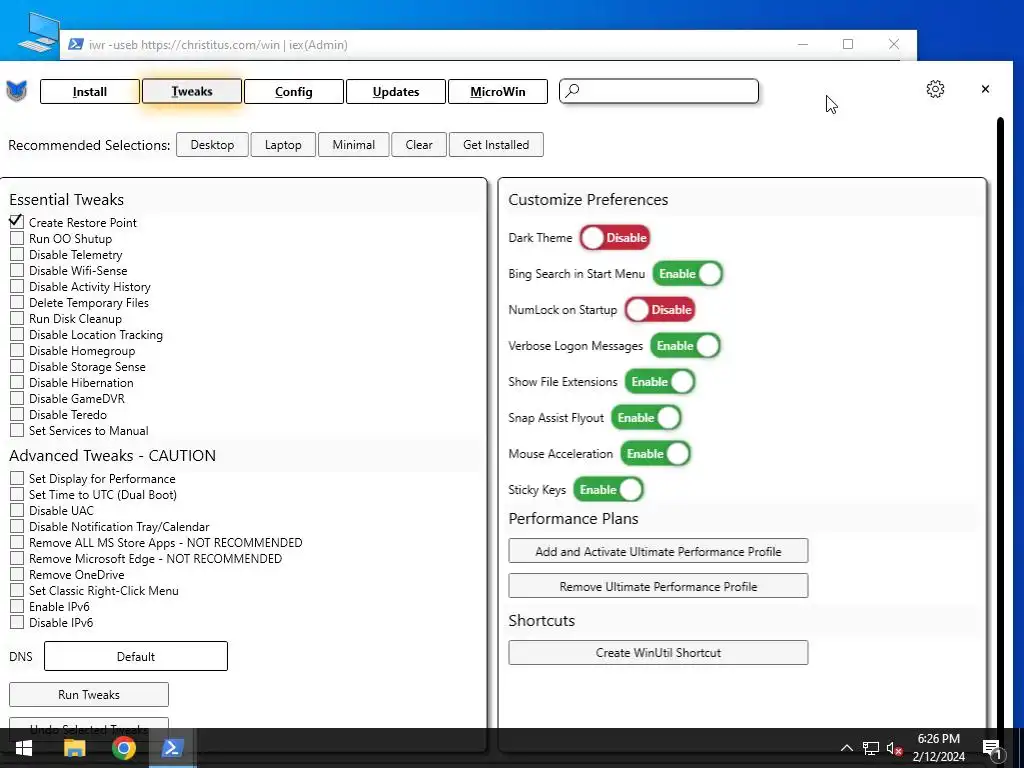Screen dimensions: 1024x768
Task: Select the Tweaks tab
Action: coord(191,91)
